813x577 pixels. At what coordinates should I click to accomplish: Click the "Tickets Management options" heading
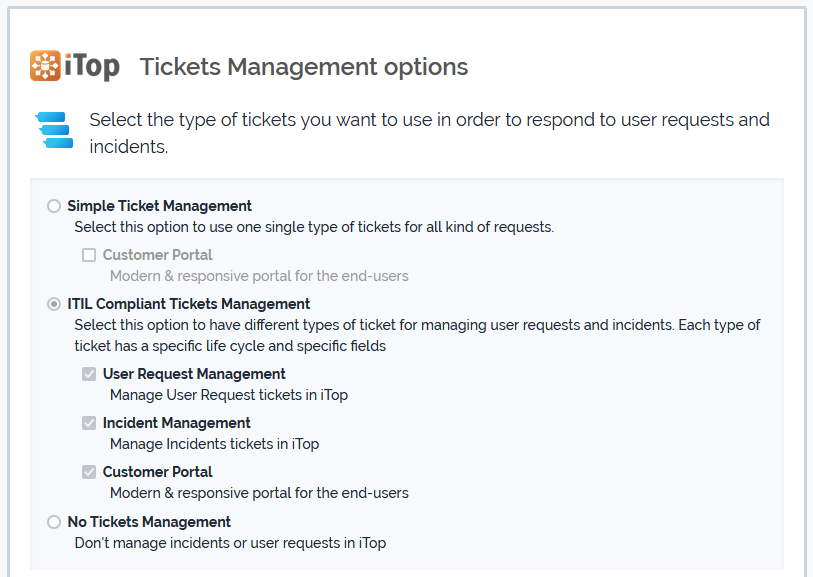click(x=304, y=67)
